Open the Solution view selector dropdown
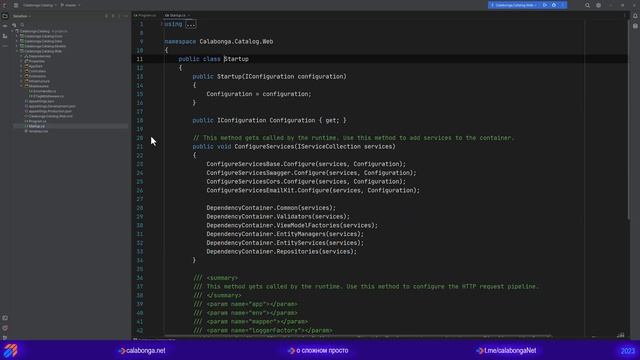Screen dimensions: 640x360 click(x=22, y=16)
